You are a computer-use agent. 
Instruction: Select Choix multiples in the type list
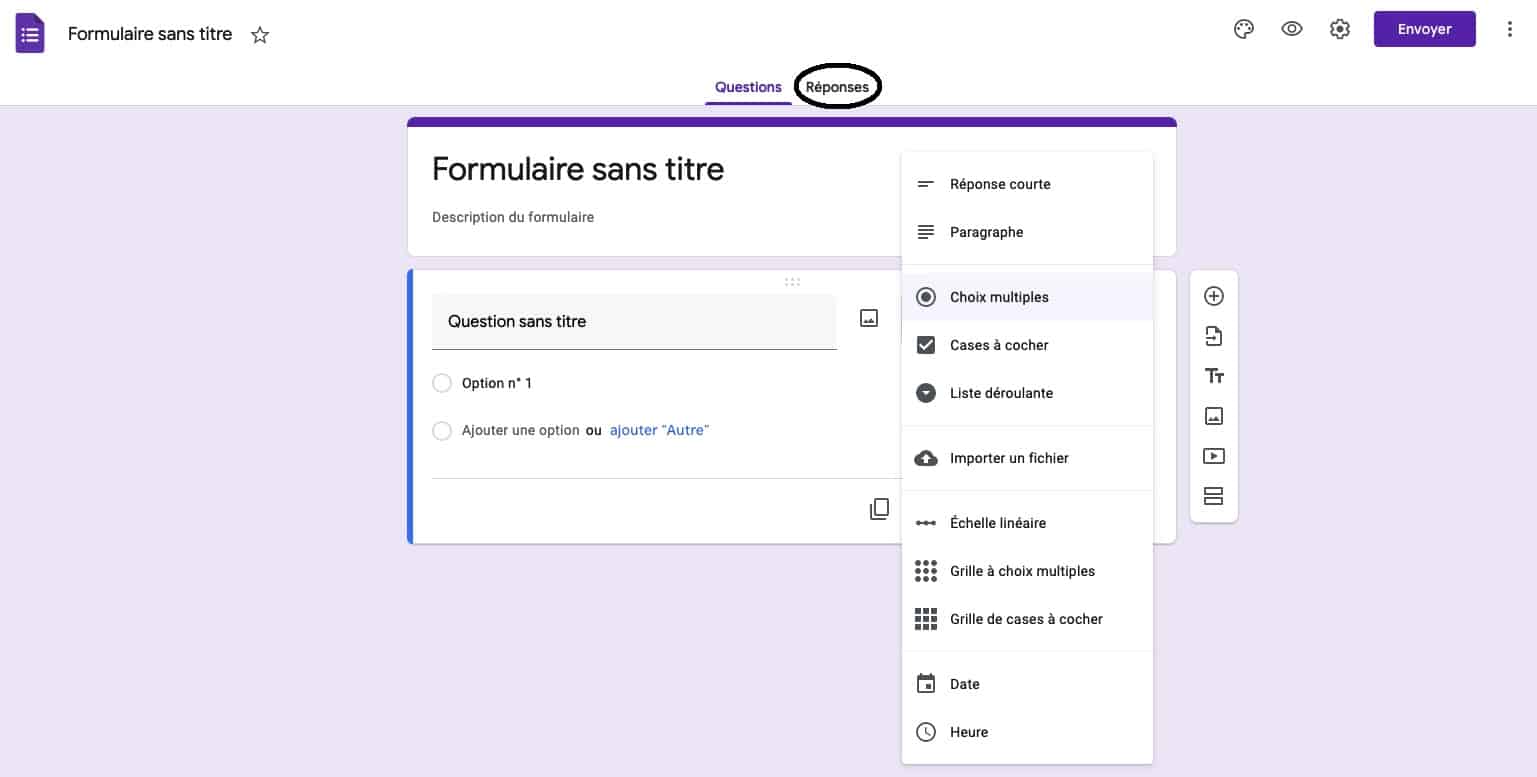coord(999,297)
